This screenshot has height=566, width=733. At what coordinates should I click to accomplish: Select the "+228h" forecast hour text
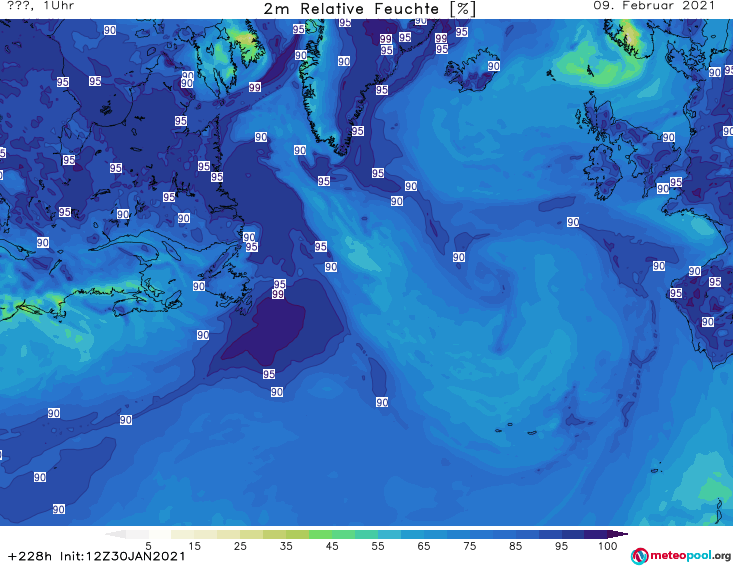coord(30,556)
